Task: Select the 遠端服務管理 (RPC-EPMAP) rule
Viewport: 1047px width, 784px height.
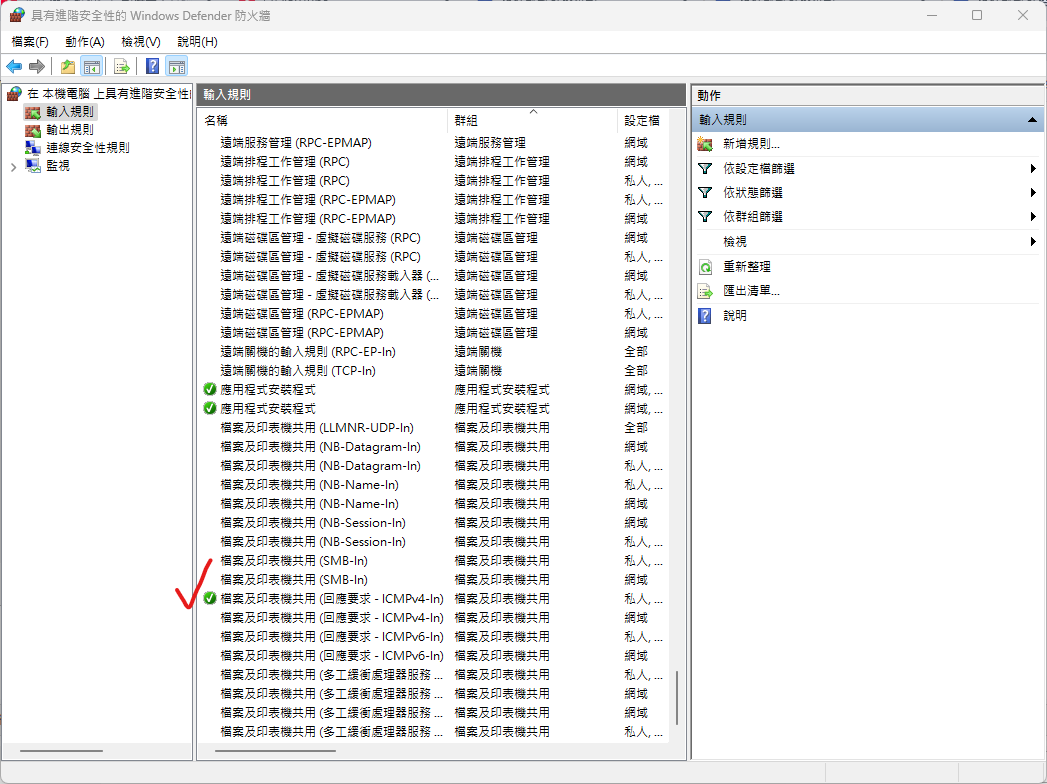Action: (x=296, y=143)
